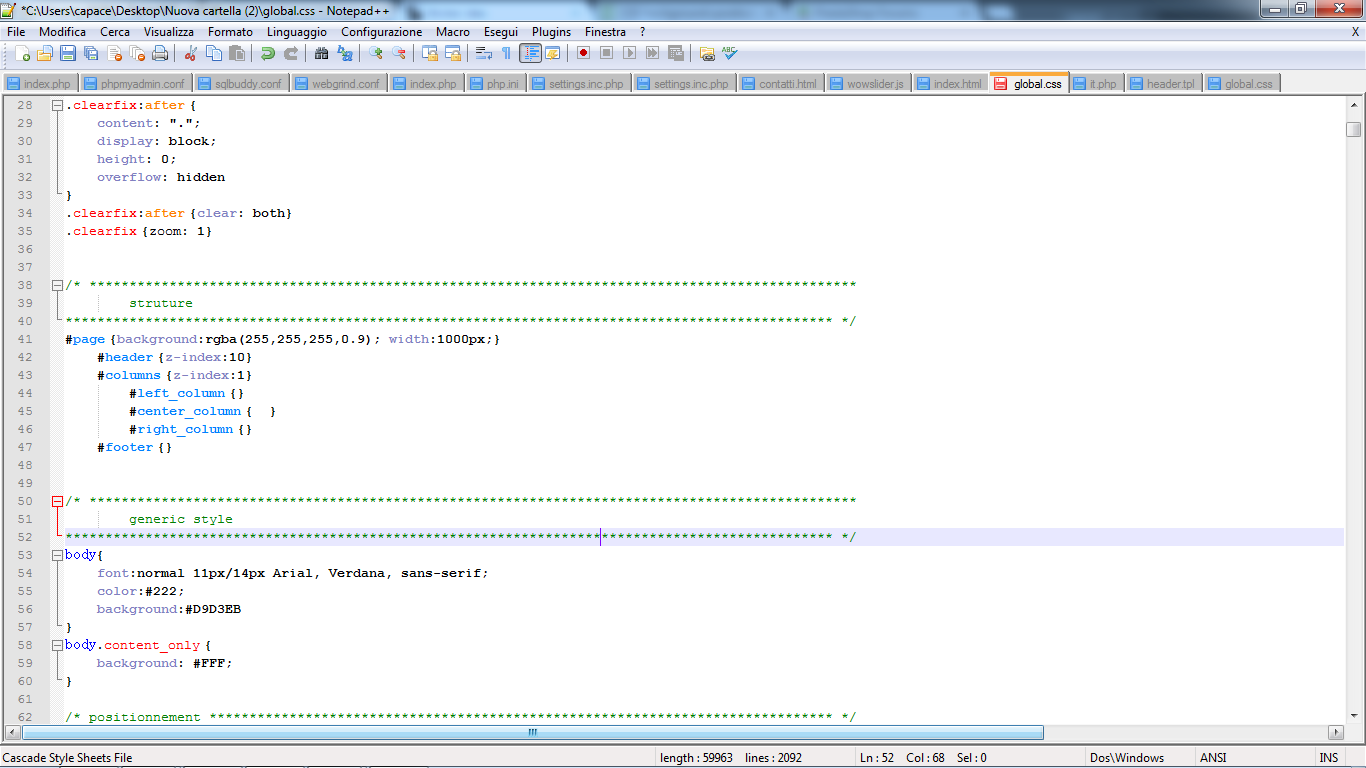This screenshot has width=1366, height=768.
Task: Collapse the body rule at line 53
Action: [x=58, y=555]
